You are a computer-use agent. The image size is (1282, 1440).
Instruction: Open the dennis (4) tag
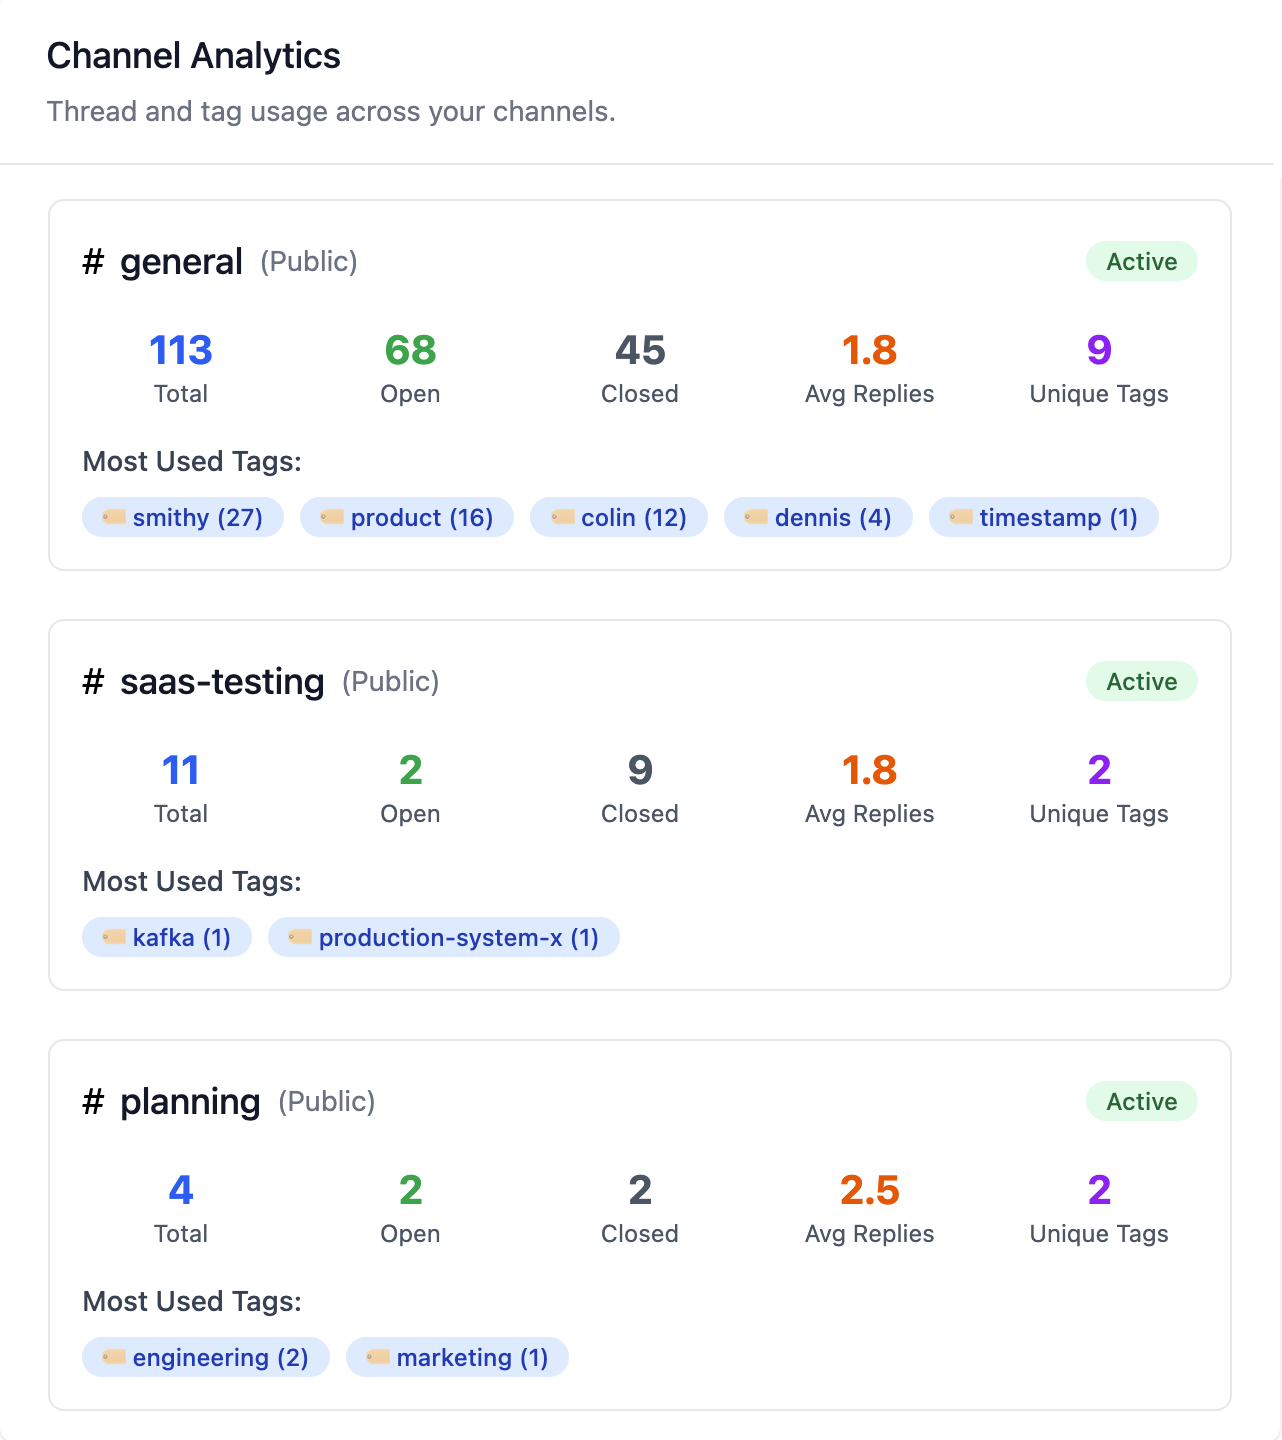(818, 517)
